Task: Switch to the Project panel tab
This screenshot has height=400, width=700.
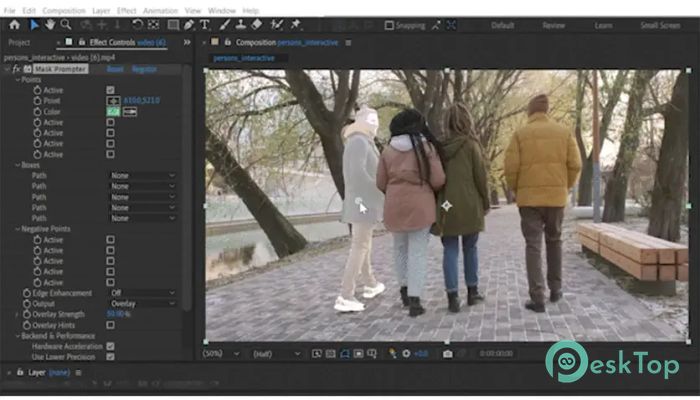Action: (x=19, y=43)
